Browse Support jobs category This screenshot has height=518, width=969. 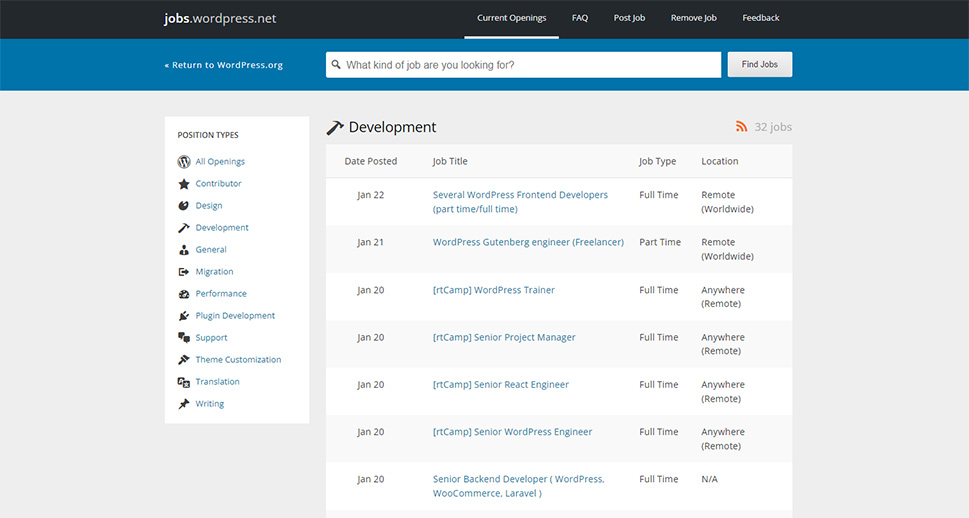pos(211,338)
